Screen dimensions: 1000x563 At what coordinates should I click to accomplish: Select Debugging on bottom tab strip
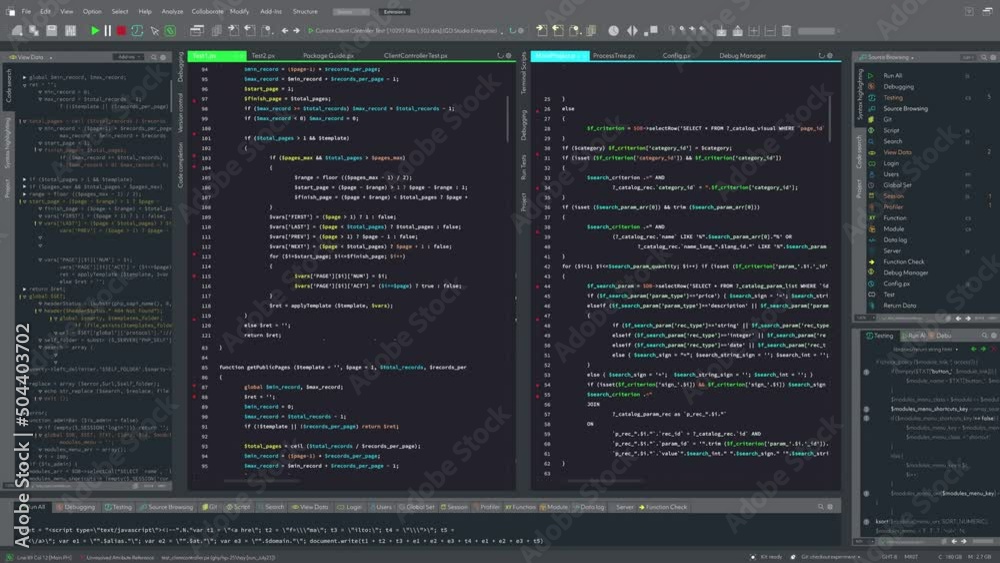tap(75, 507)
